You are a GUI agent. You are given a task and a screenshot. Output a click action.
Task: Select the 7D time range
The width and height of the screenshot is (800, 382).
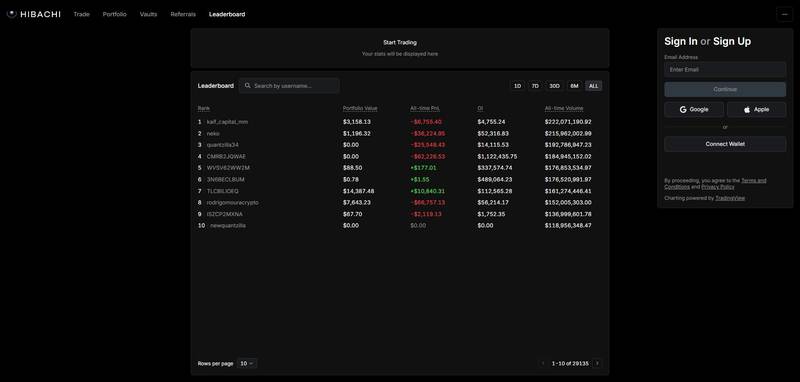[535, 86]
